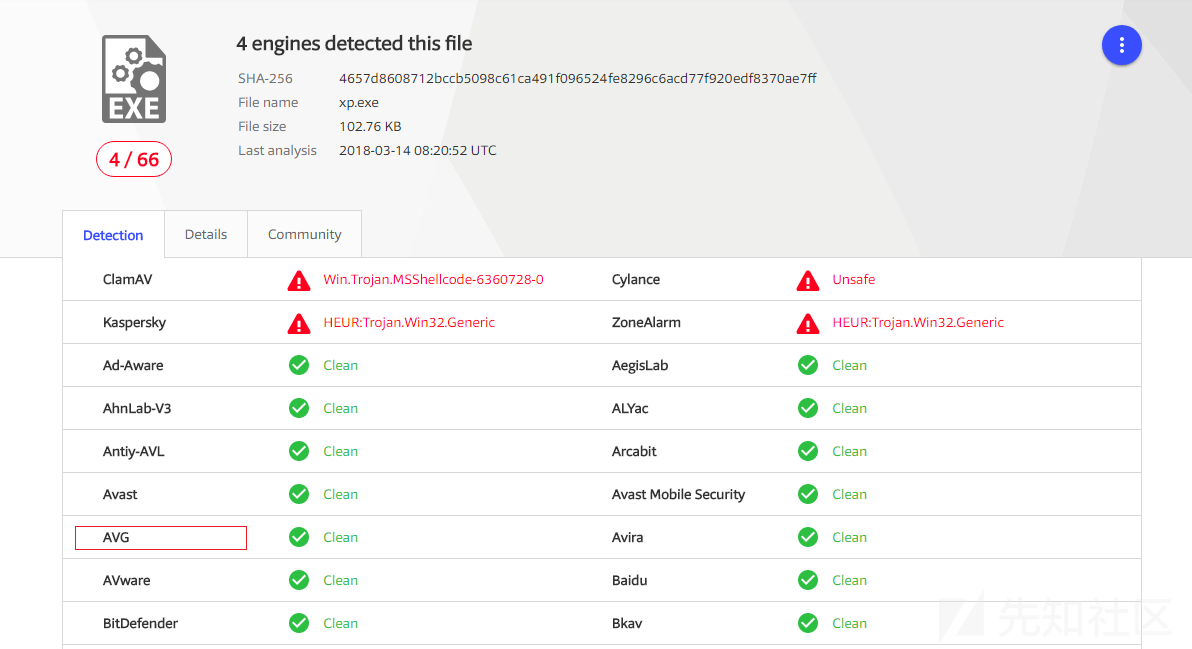Click the AegisLab green check icon

pyautogui.click(x=808, y=366)
